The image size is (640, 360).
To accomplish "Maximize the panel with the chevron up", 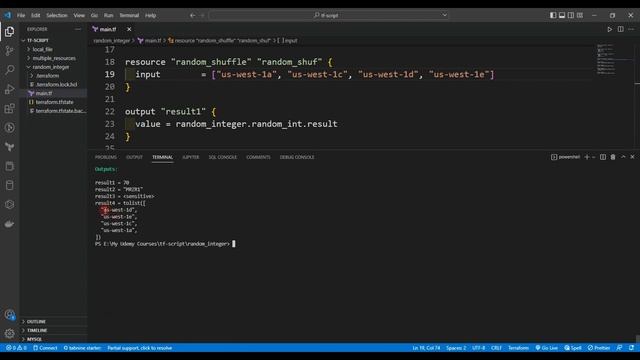I will (x=623, y=157).
